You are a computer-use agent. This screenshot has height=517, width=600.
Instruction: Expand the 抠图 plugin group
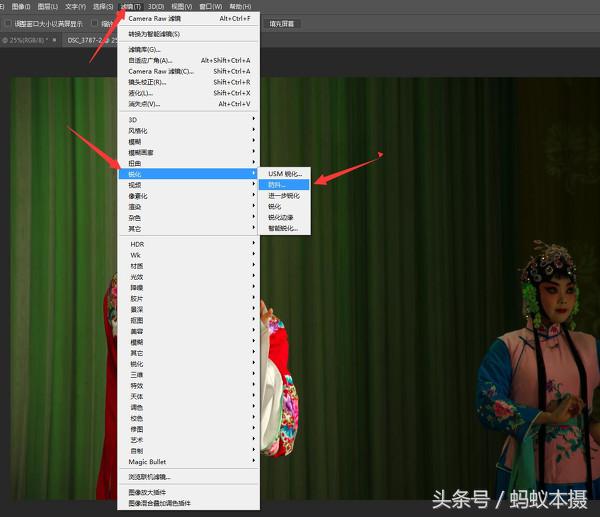189,320
